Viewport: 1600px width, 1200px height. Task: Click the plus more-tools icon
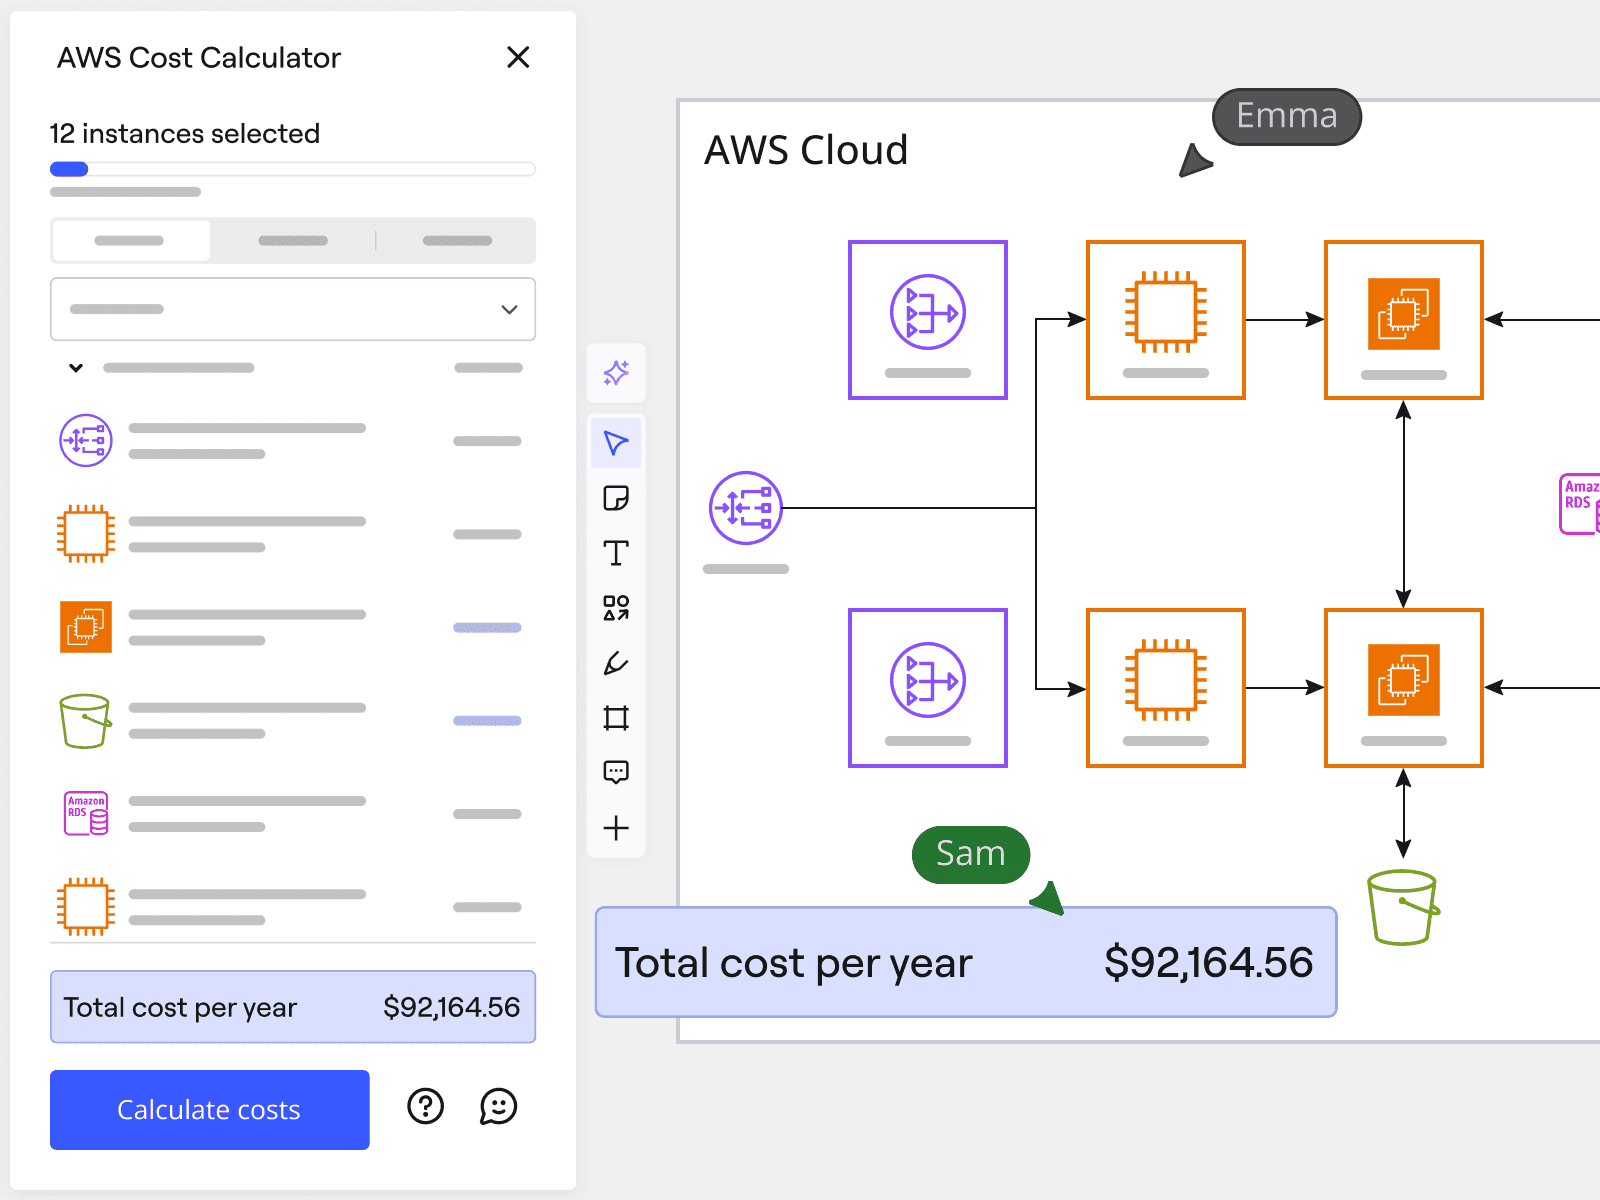616,828
